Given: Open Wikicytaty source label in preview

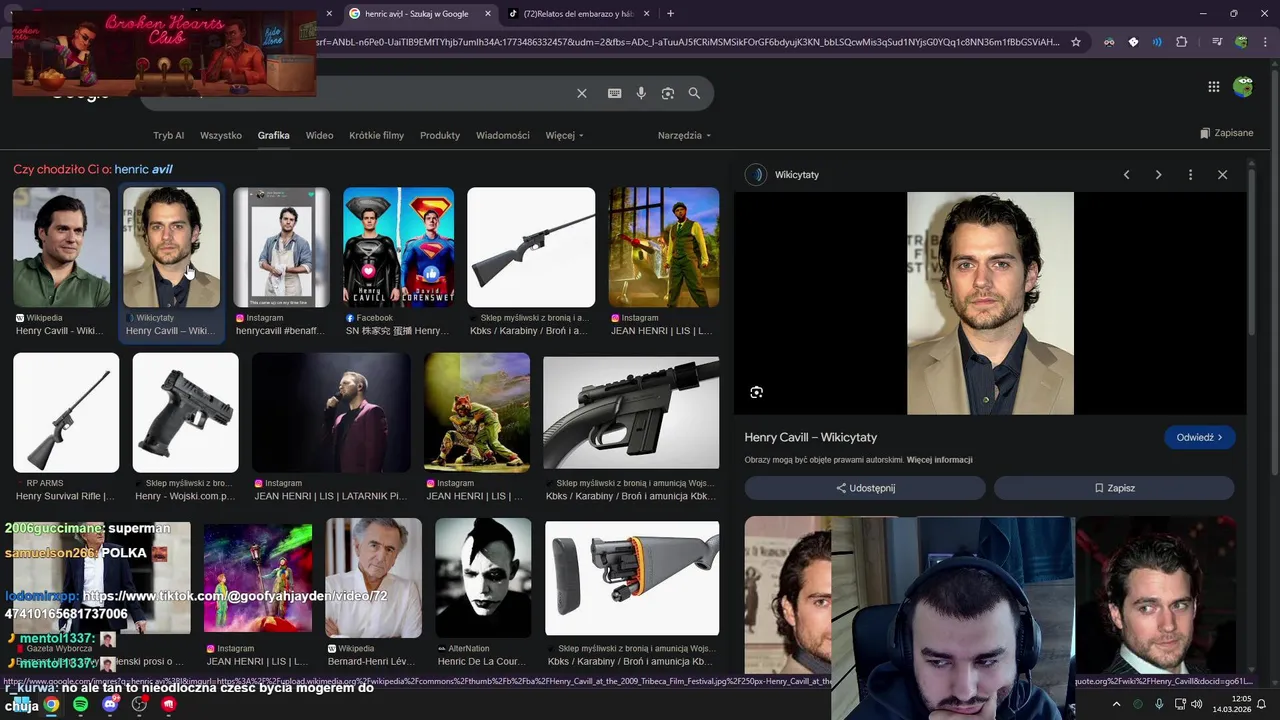Looking at the screenshot, I should click(797, 175).
